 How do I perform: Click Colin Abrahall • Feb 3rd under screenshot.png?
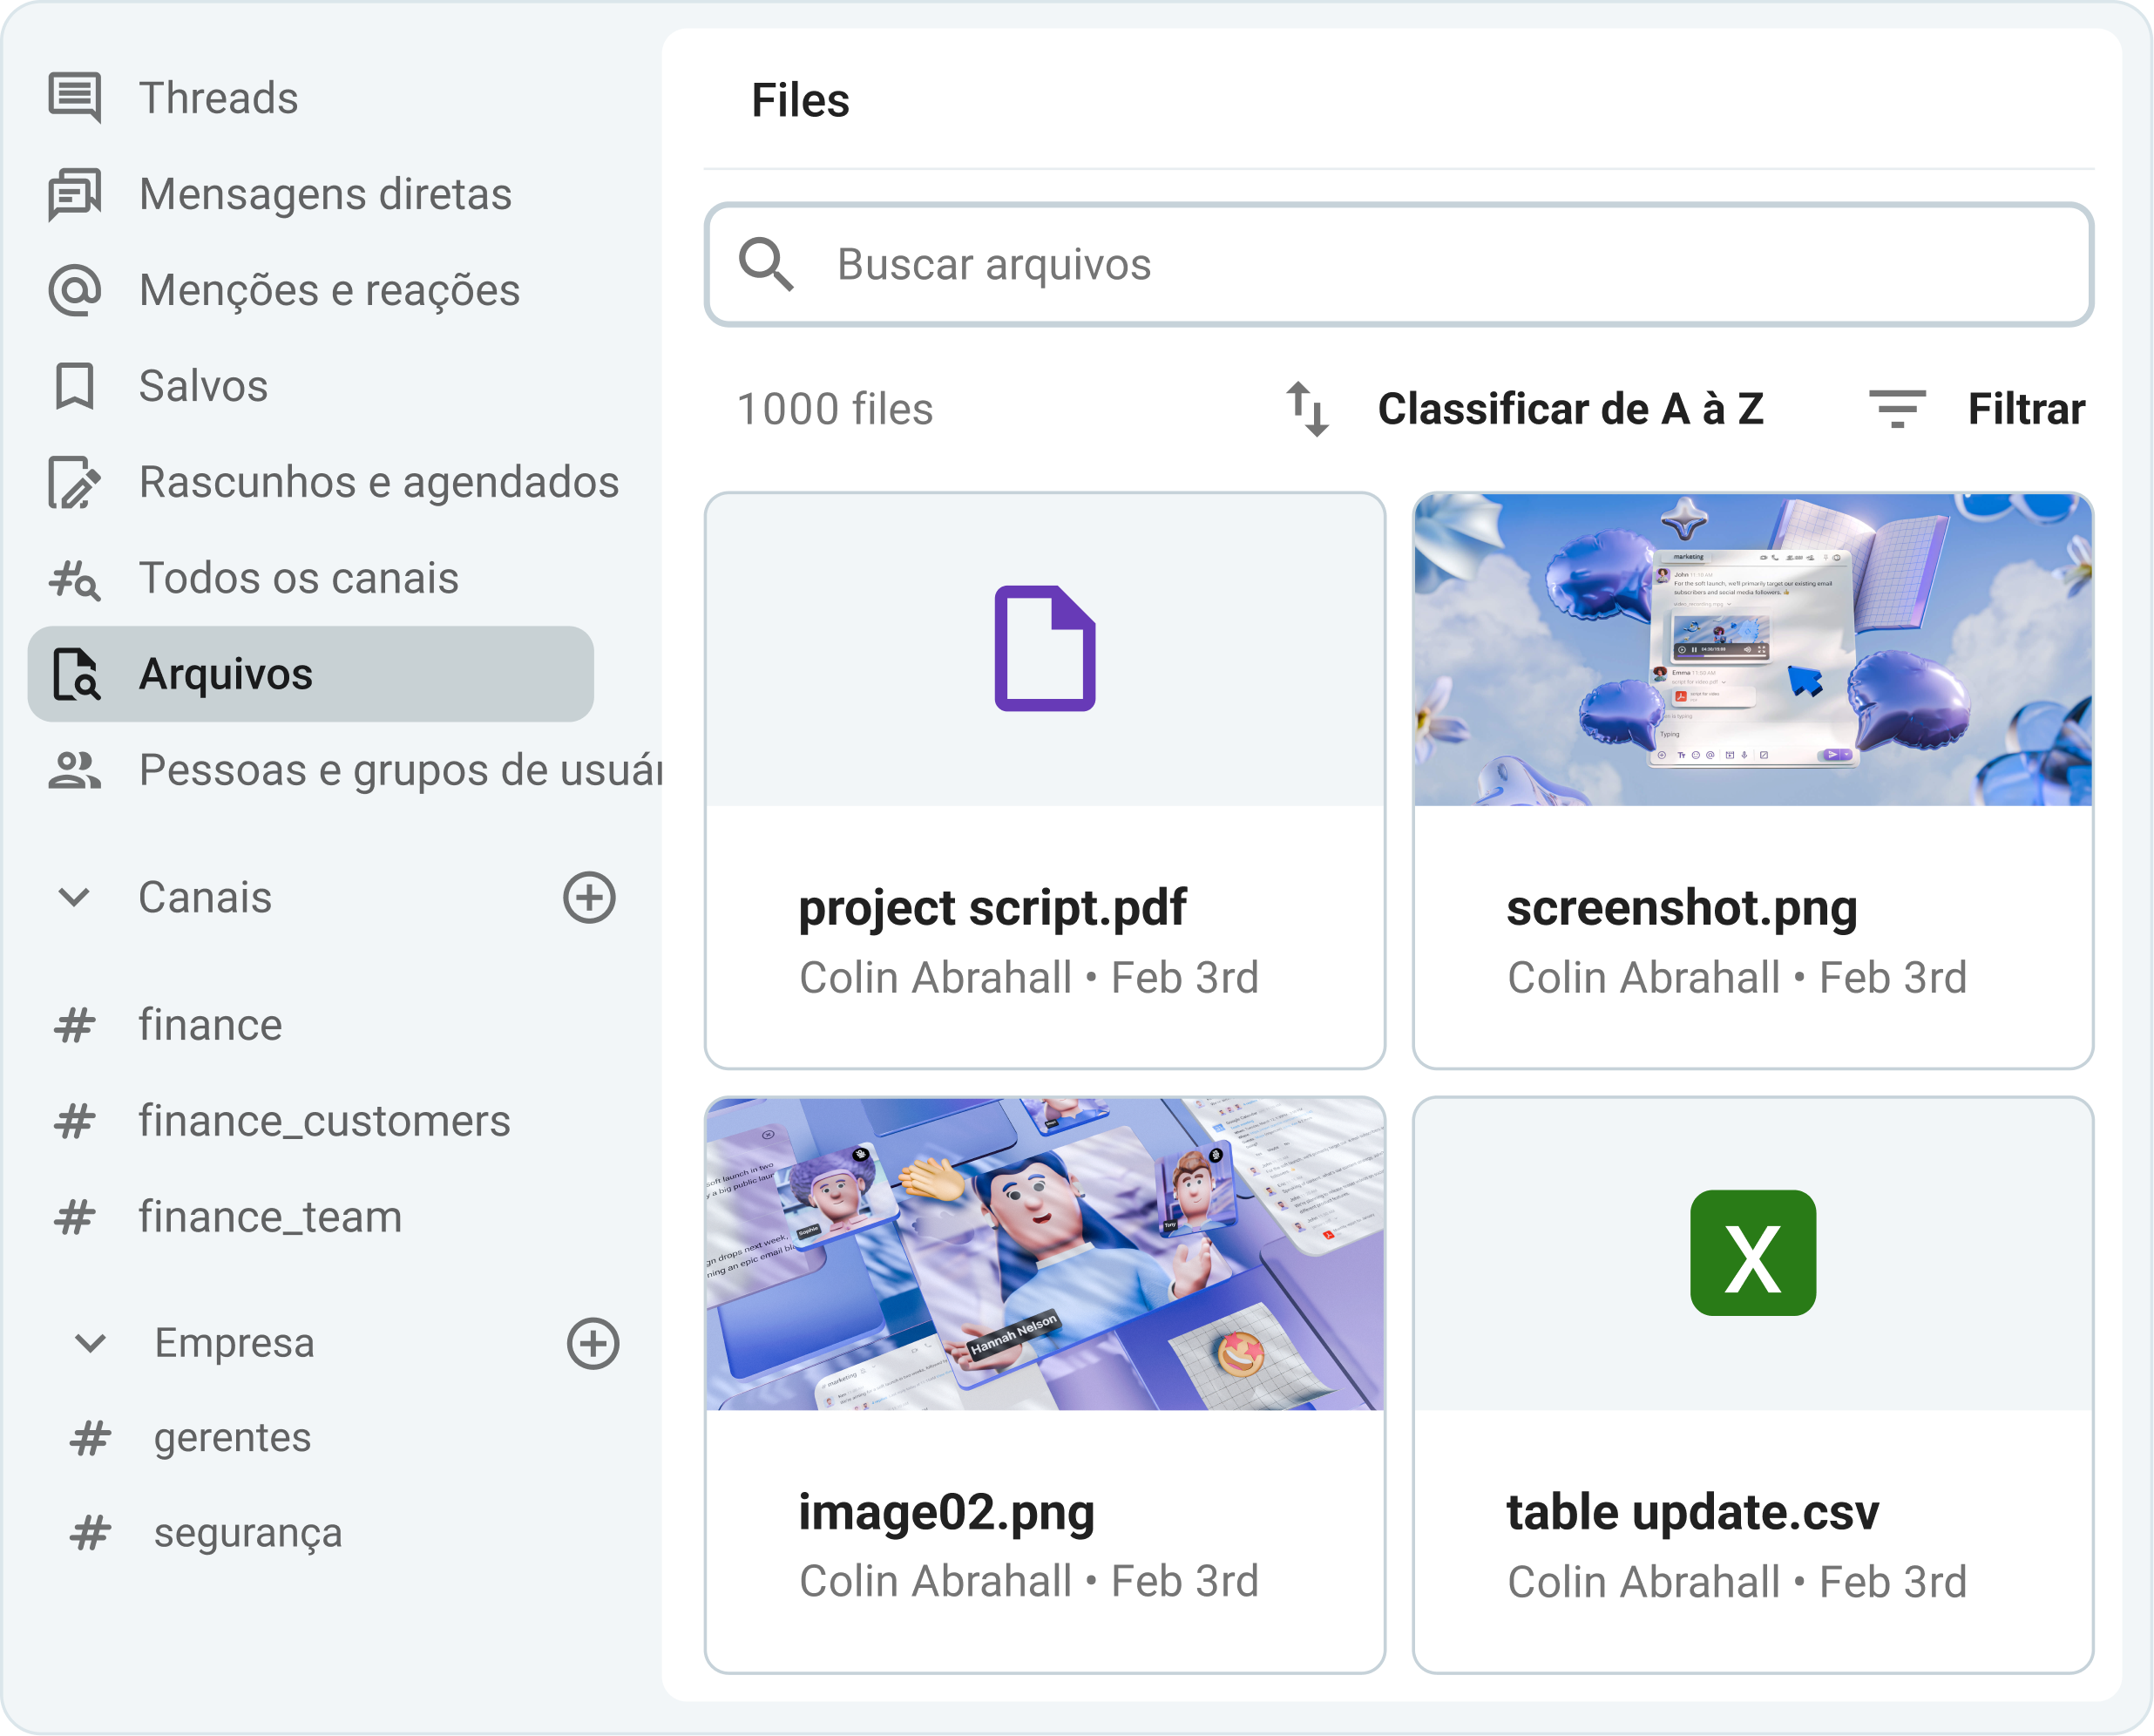1737,977
